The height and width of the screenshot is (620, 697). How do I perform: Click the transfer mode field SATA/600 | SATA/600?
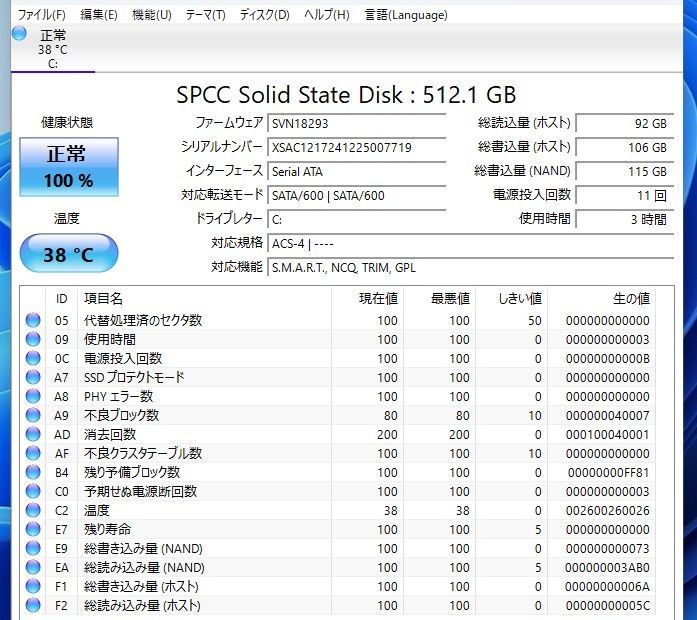pos(357,195)
